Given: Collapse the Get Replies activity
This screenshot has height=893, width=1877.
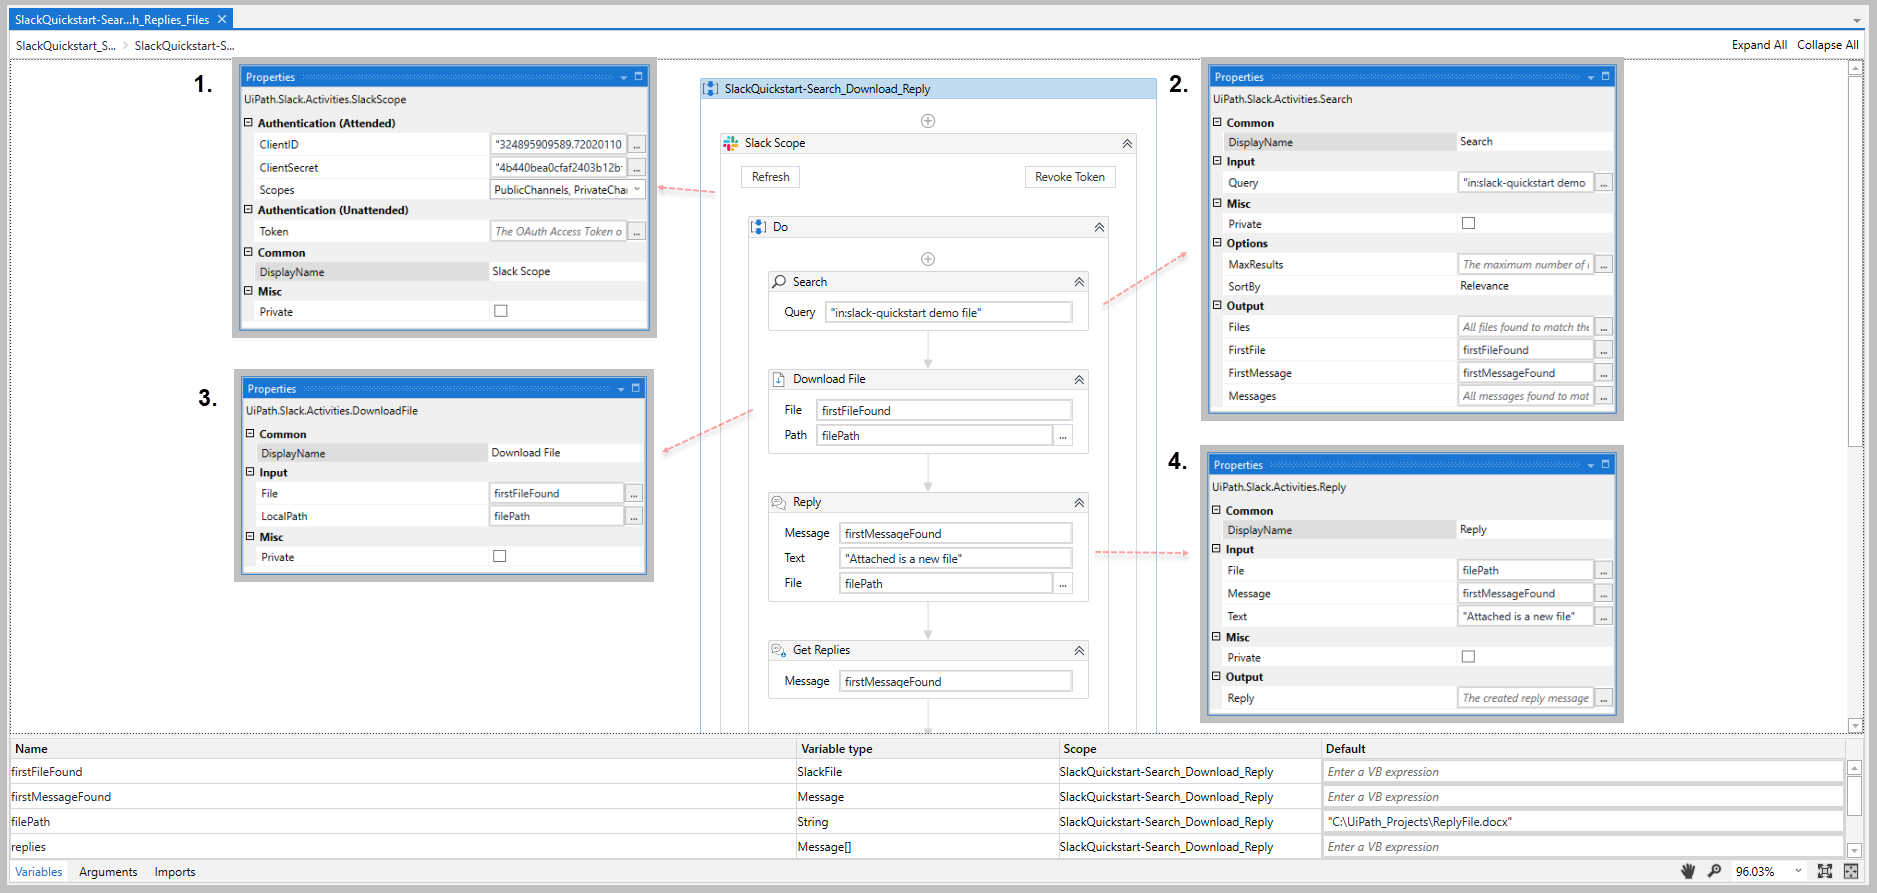Looking at the screenshot, I should (1079, 651).
